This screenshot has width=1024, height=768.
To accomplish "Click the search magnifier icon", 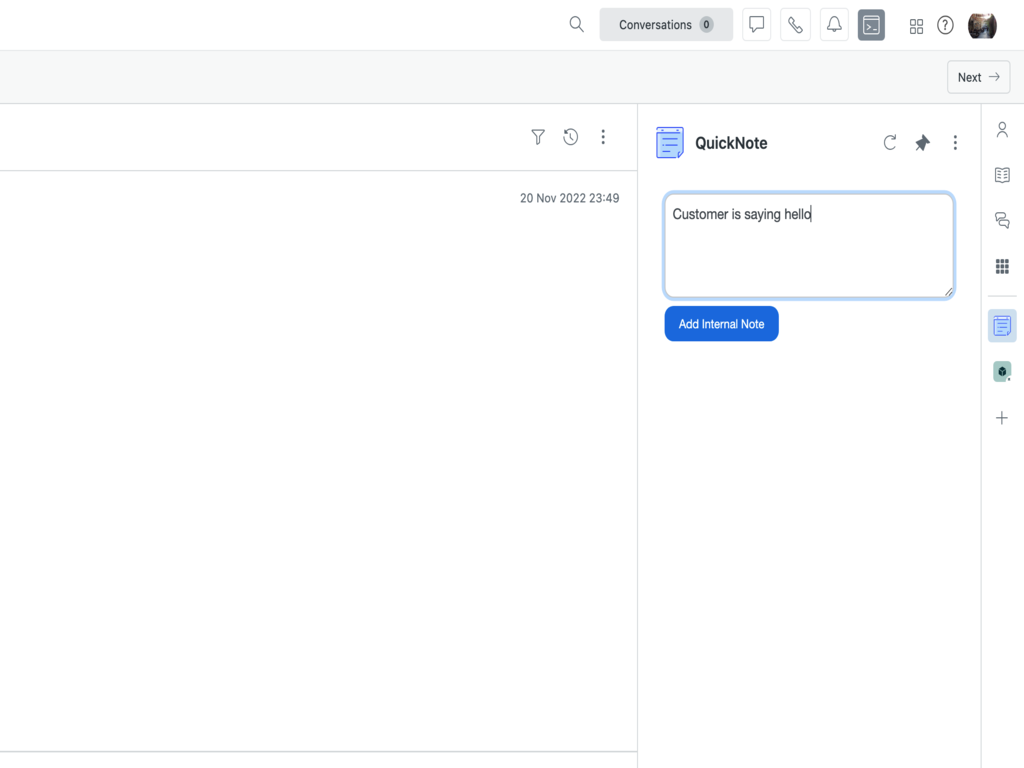I will coord(576,25).
